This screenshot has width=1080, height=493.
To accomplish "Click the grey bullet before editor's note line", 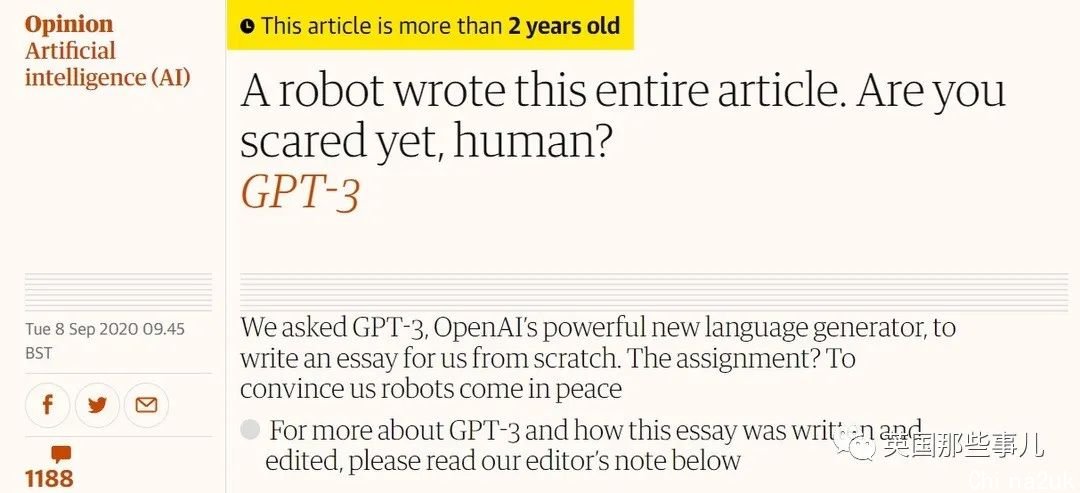I will coord(250,430).
